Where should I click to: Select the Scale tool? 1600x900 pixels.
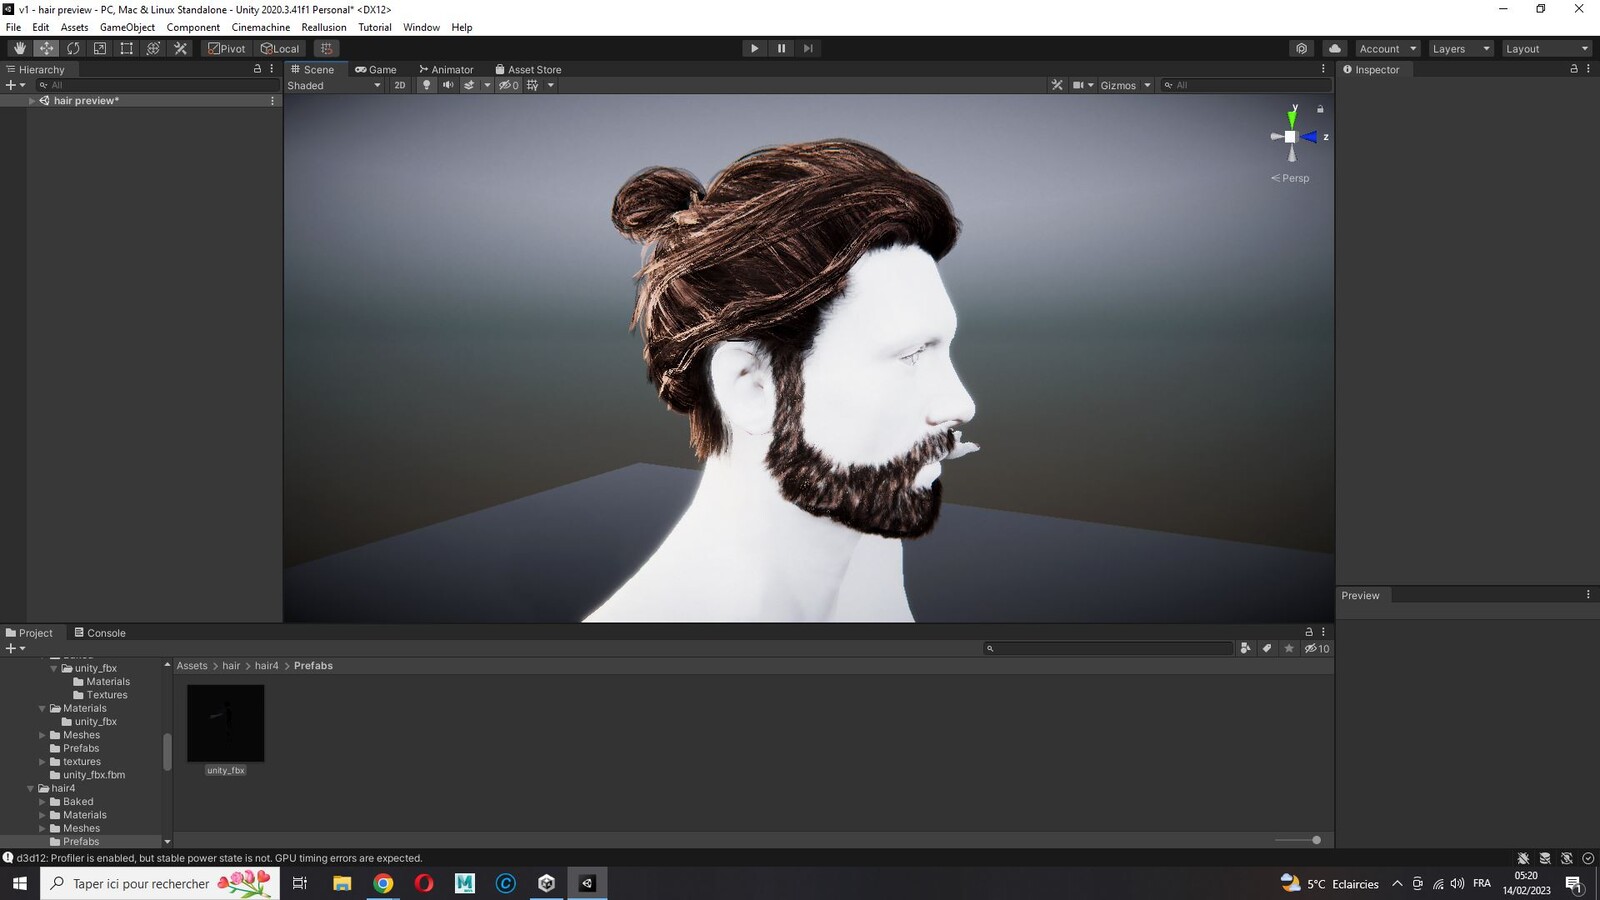click(100, 48)
